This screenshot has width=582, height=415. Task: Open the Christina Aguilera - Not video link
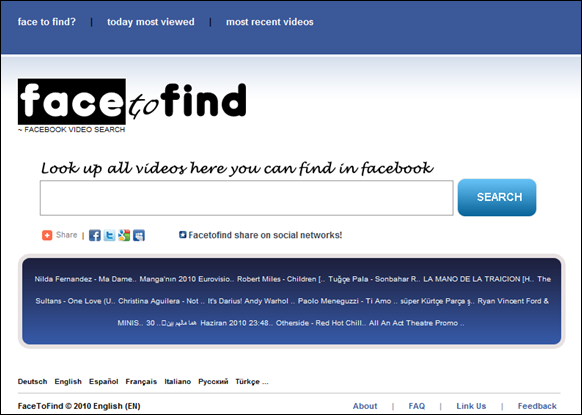[161, 301]
